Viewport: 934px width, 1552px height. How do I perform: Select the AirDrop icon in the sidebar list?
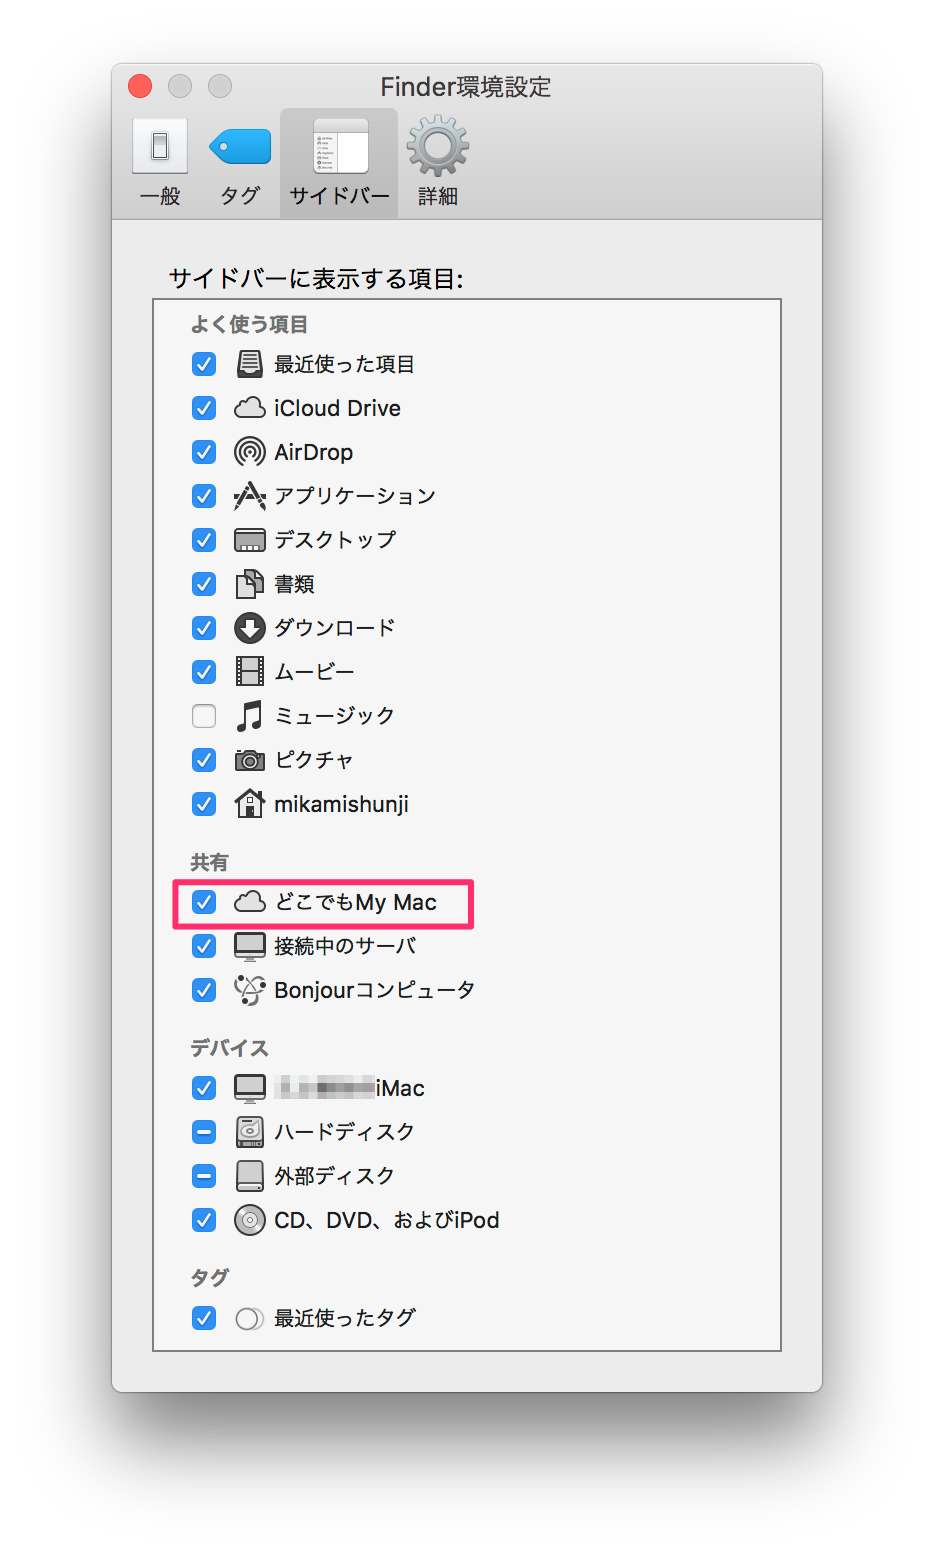pyautogui.click(x=249, y=452)
